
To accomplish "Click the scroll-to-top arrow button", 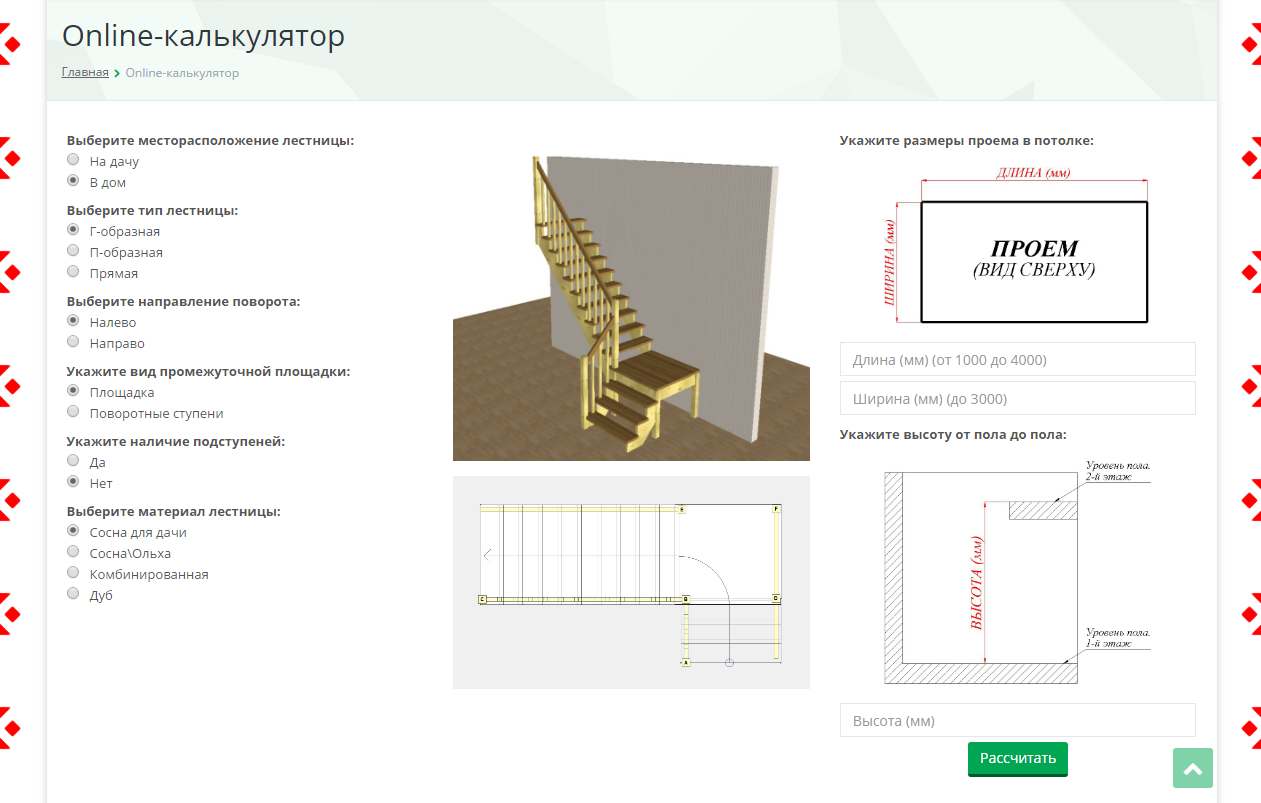I will 1193,768.
